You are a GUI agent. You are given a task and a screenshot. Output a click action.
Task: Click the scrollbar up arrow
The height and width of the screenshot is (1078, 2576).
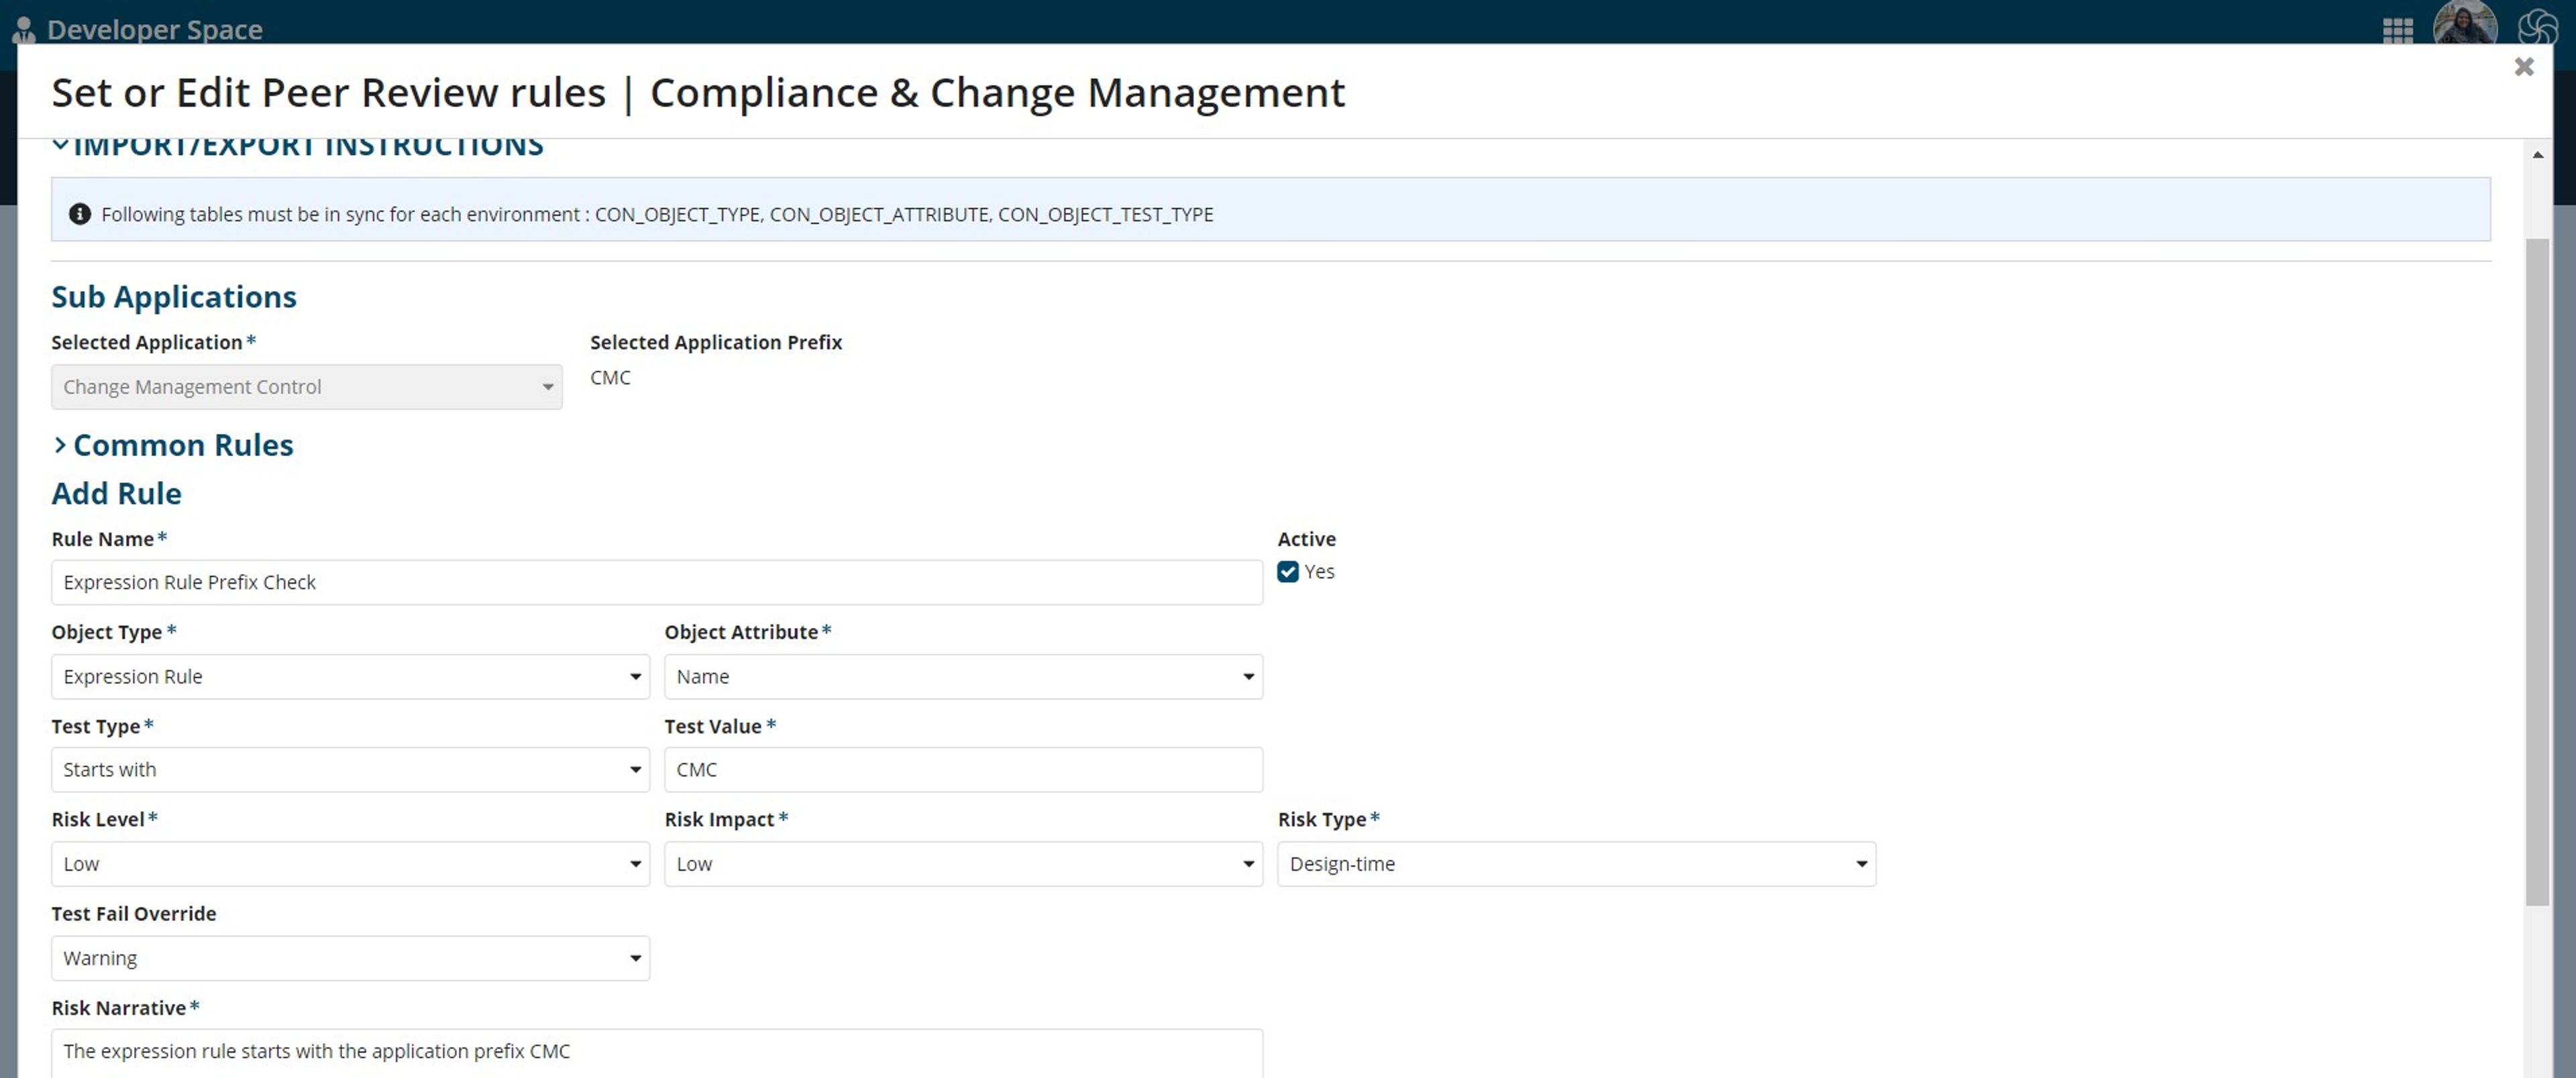pos(2537,155)
